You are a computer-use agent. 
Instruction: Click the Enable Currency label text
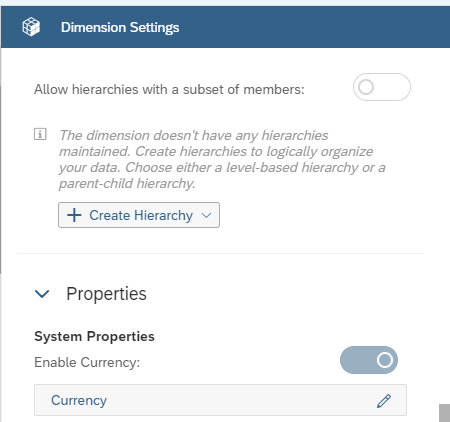coord(87,362)
